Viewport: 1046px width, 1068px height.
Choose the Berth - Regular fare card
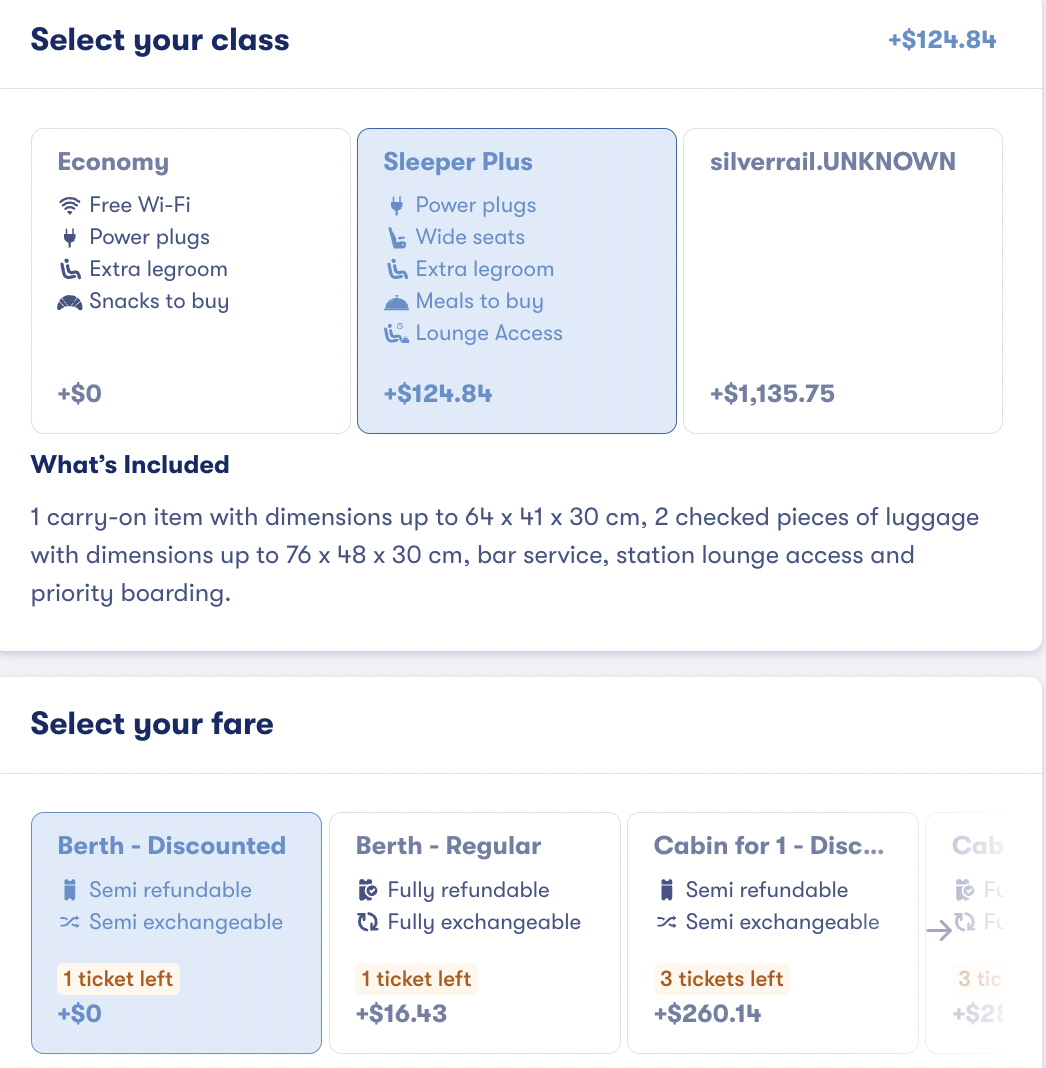(474, 932)
